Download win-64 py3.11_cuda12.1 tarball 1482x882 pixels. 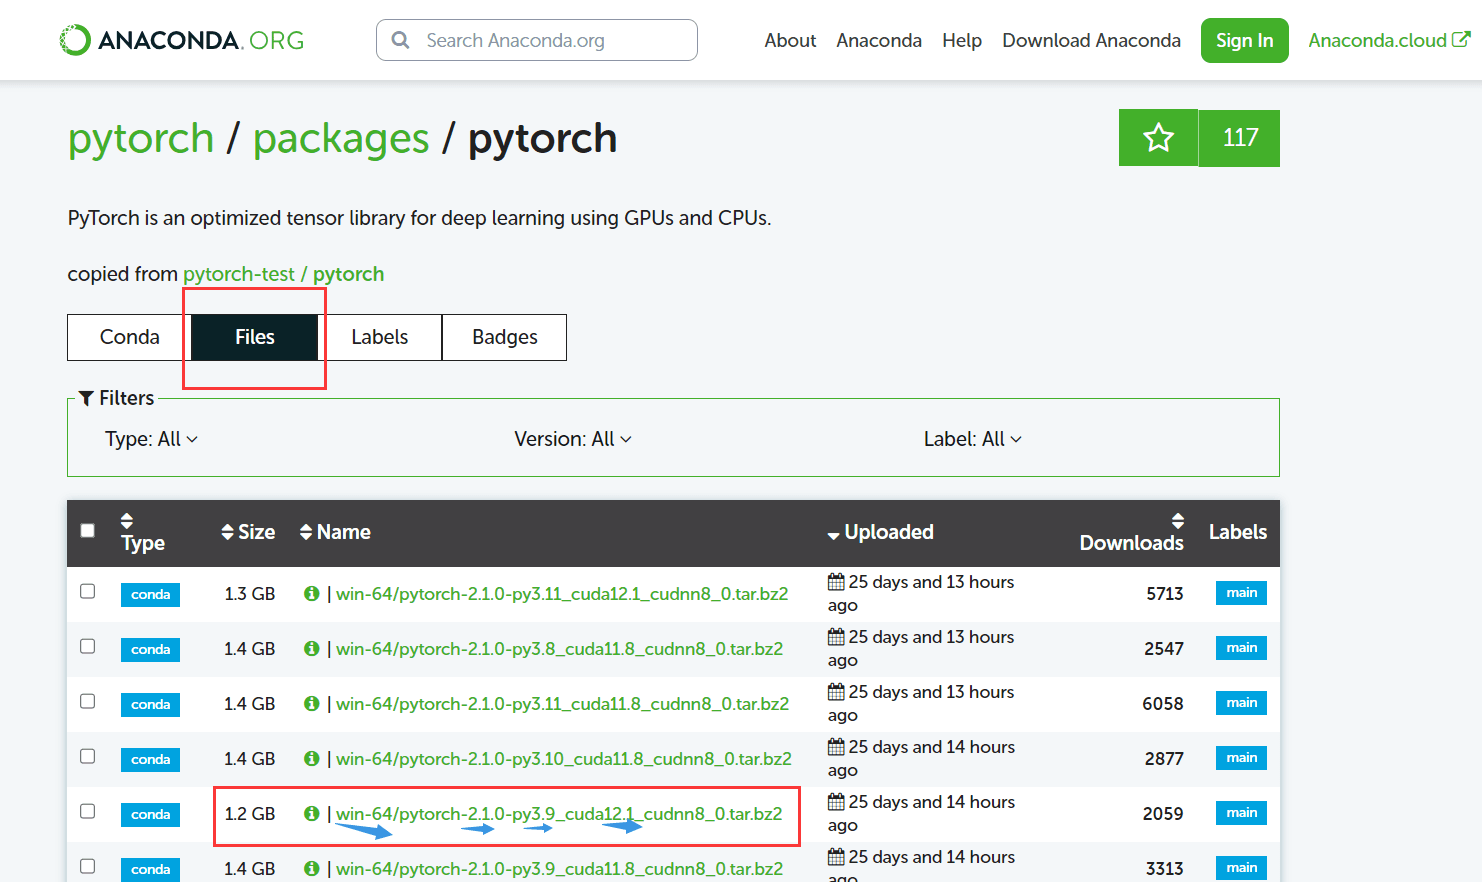point(562,594)
